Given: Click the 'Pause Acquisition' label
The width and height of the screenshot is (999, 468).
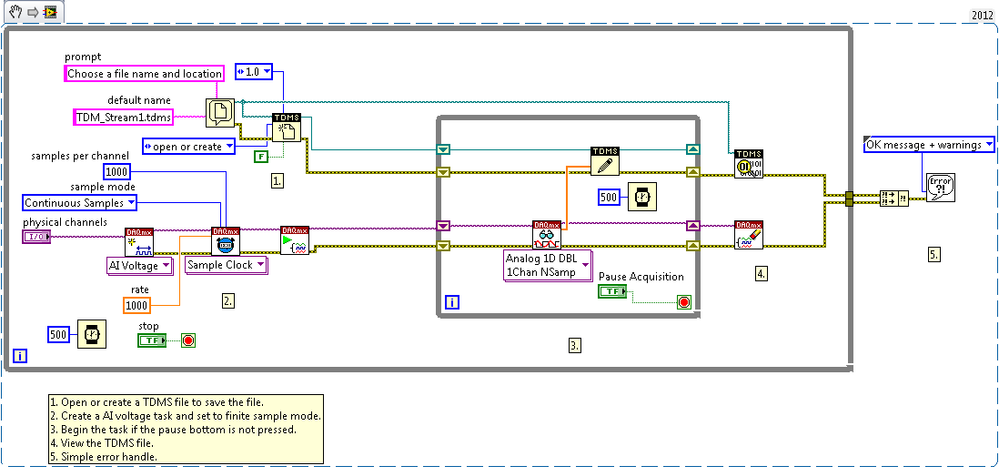Looking at the screenshot, I should (642, 276).
